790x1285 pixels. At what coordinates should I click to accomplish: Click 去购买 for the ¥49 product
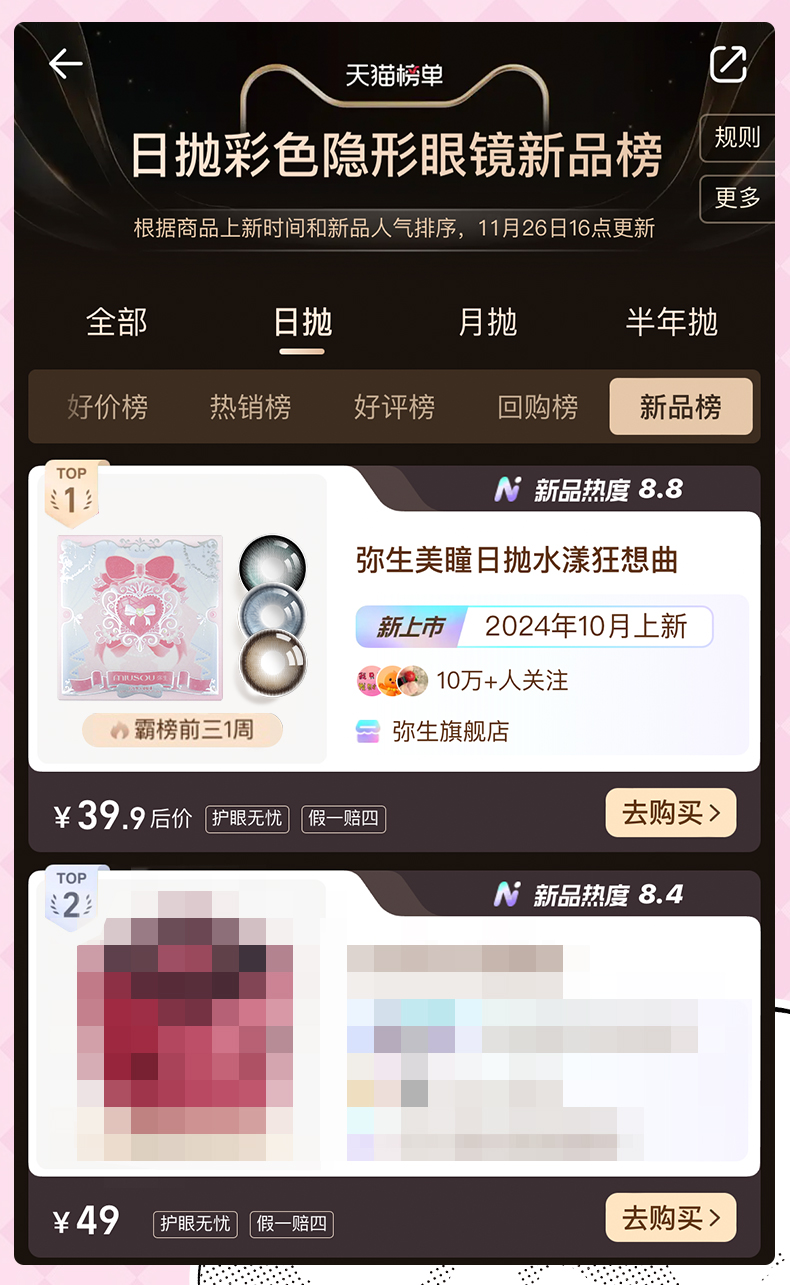point(671,1218)
